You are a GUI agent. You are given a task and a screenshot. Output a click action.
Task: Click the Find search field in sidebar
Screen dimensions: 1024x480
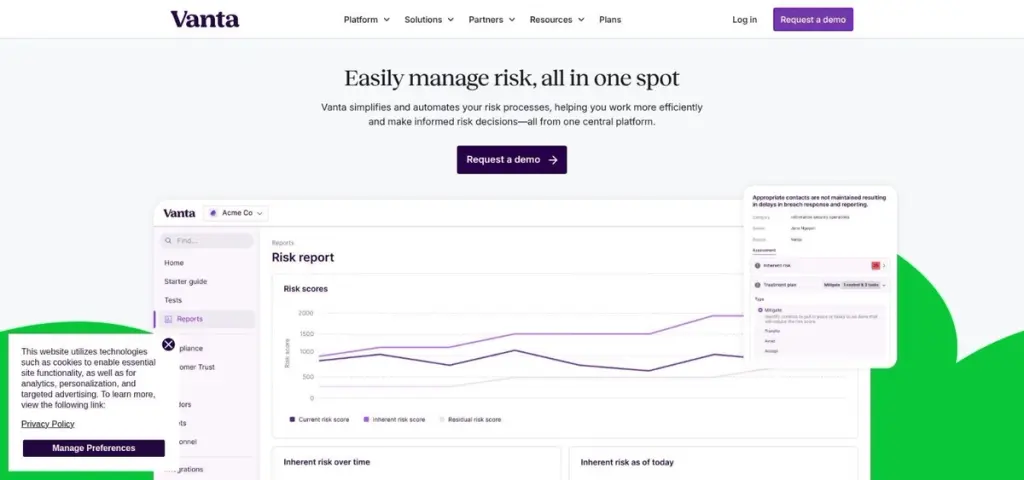(x=206, y=241)
